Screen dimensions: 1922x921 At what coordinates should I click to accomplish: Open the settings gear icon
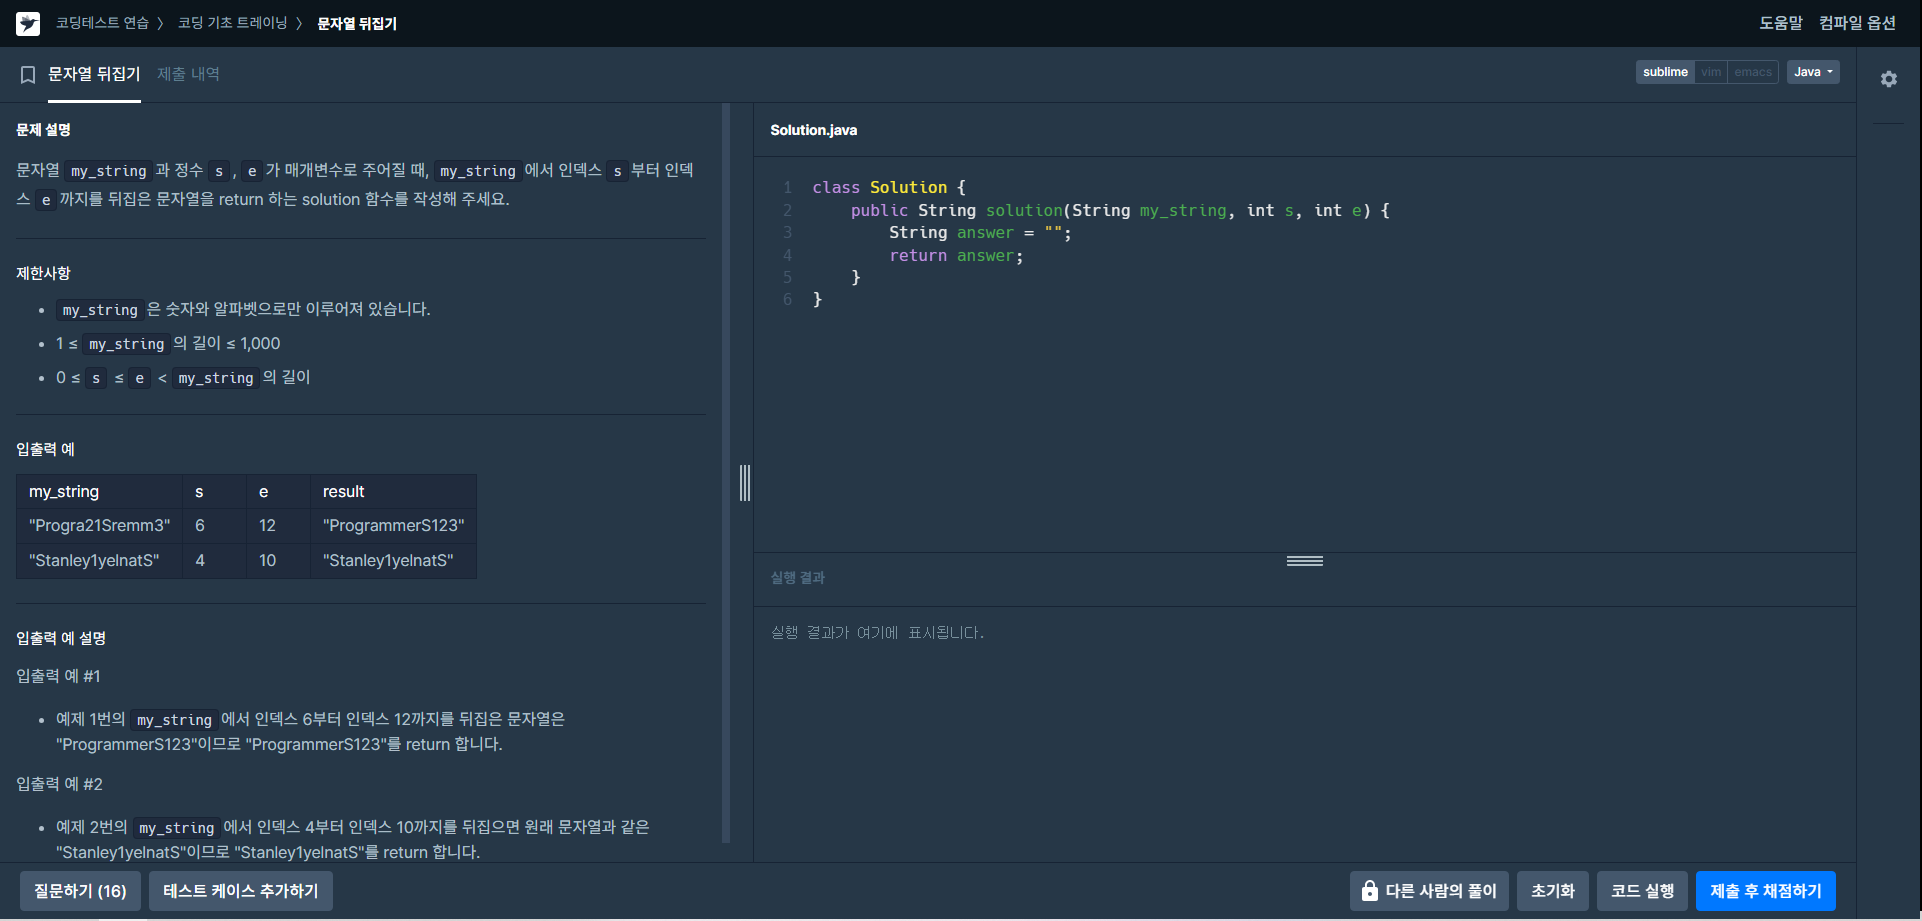(x=1888, y=79)
